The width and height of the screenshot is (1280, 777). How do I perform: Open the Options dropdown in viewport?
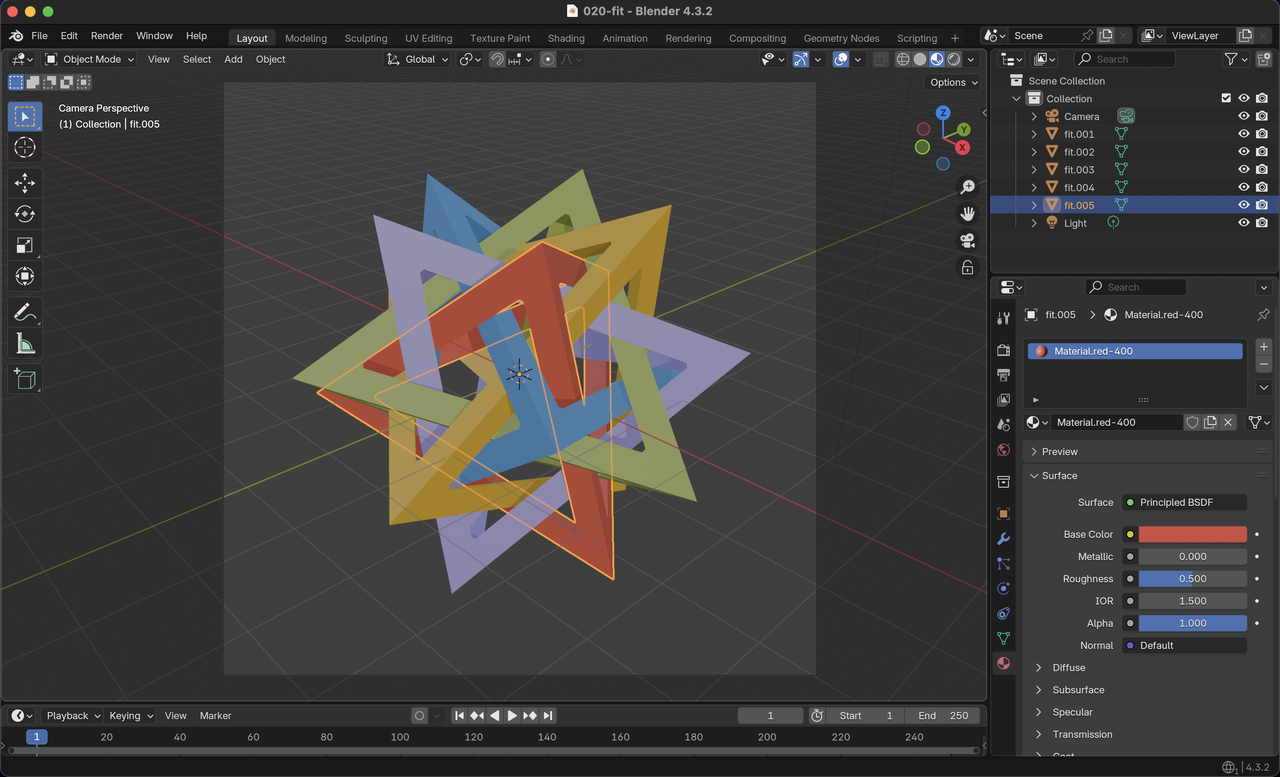tap(953, 82)
